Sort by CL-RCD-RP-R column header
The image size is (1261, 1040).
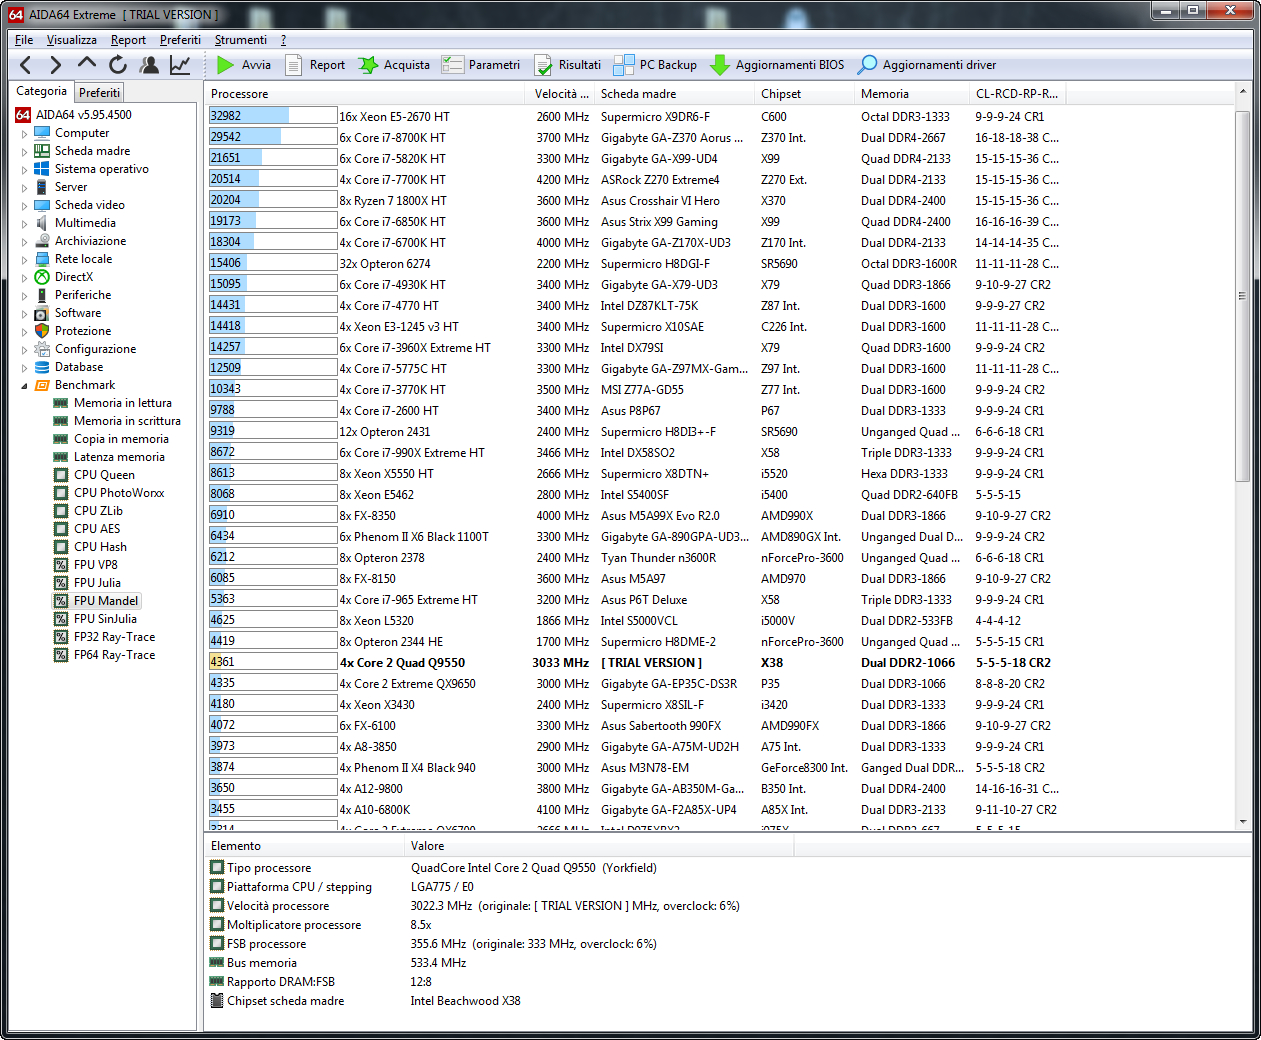click(x=1017, y=94)
